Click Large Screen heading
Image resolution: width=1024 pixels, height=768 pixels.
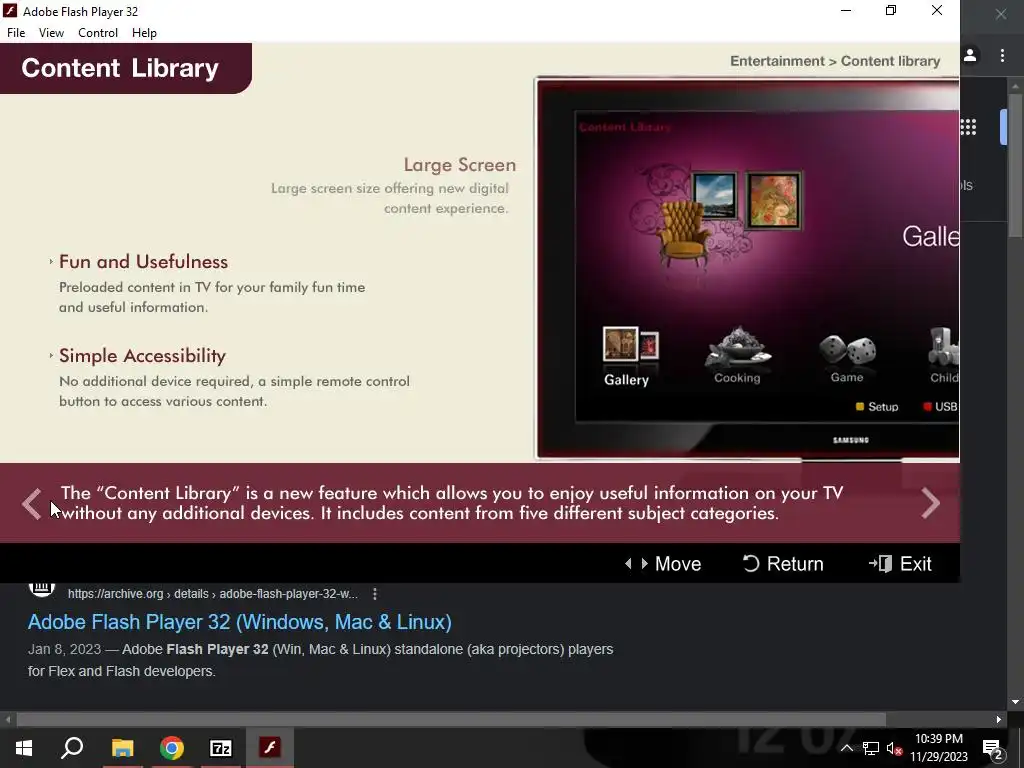[460, 165]
